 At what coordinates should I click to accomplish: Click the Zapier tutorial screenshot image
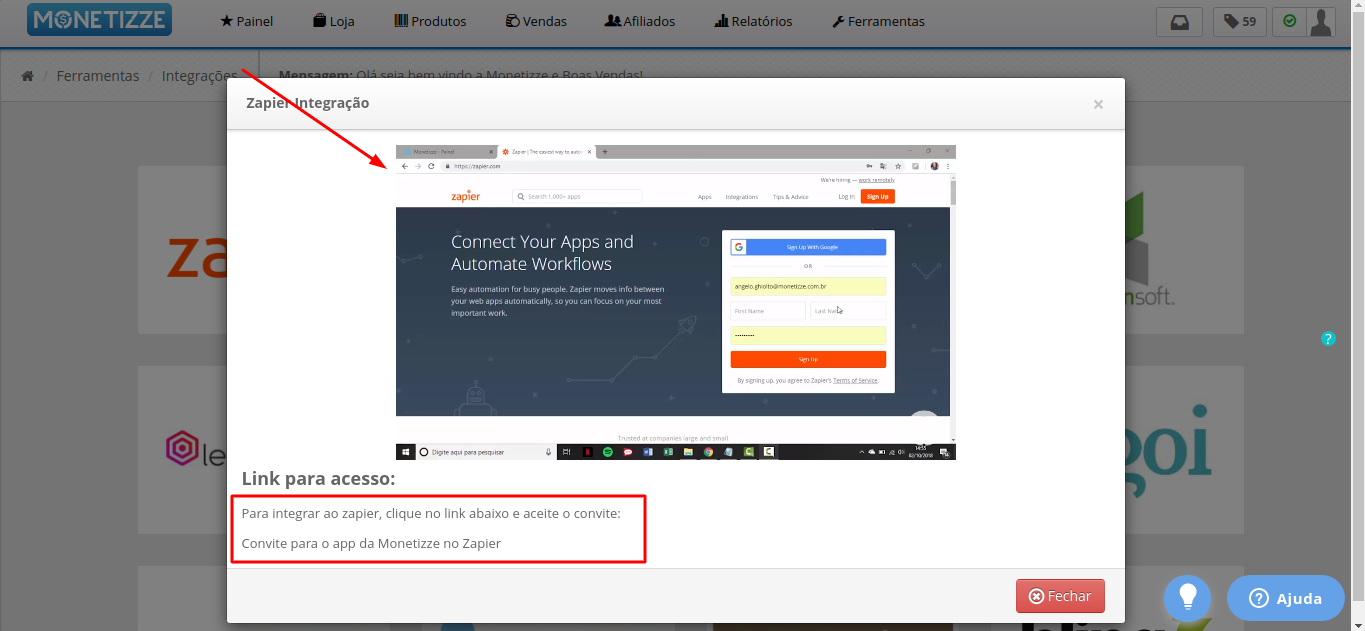[676, 302]
